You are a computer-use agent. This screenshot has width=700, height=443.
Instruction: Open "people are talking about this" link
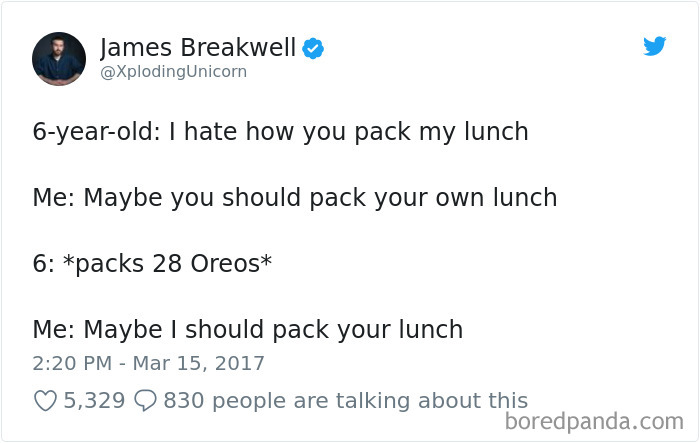(x=368, y=401)
